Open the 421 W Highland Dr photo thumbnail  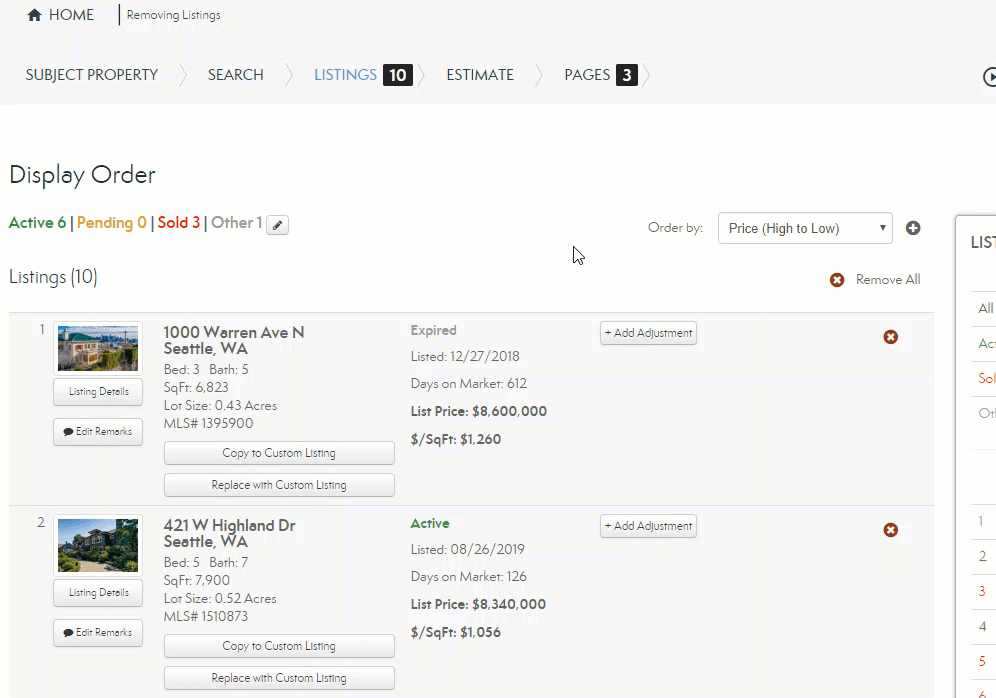pos(98,544)
